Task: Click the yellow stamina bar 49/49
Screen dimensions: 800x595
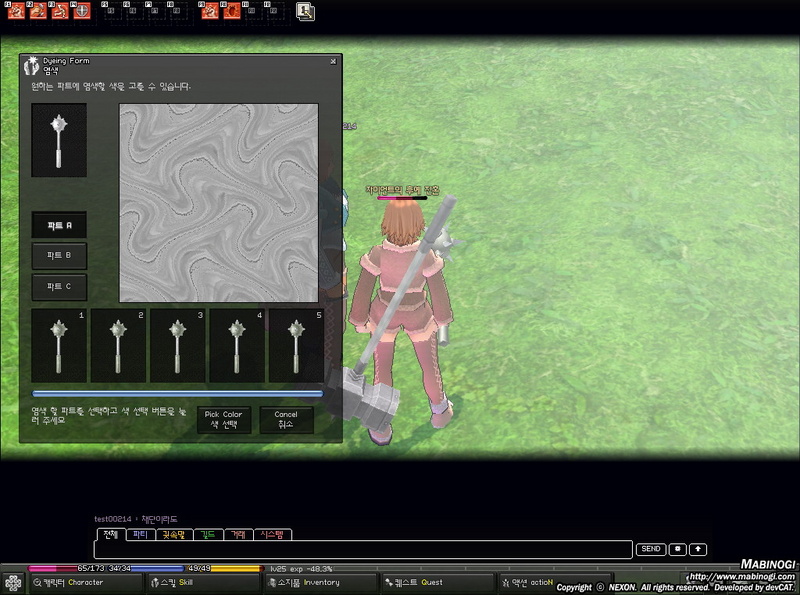Action: click(x=224, y=568)
